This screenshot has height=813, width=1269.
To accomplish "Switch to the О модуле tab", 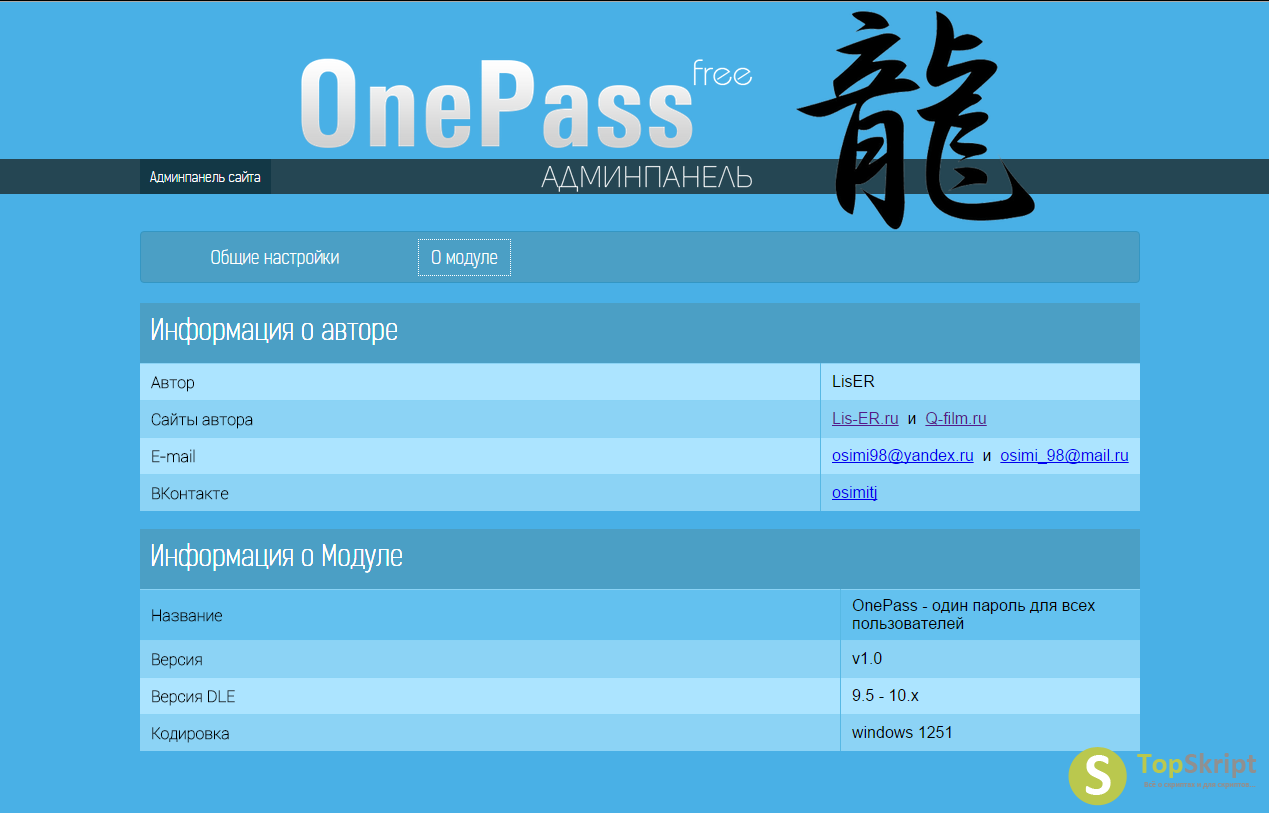I will [464, 257].
